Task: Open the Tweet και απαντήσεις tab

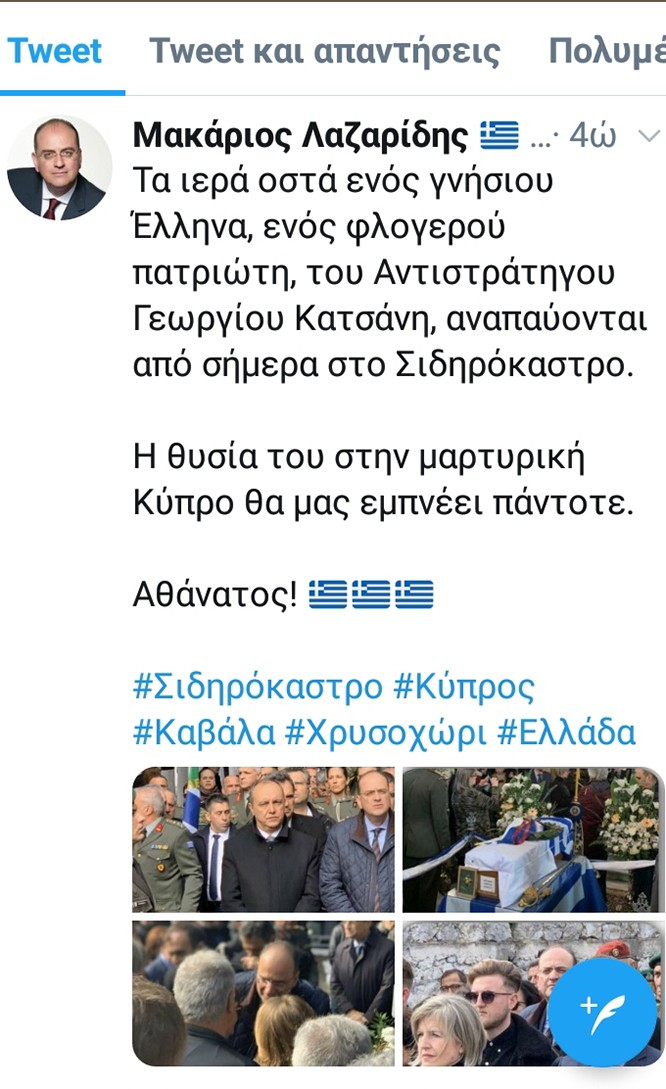Action: point(324,51)
